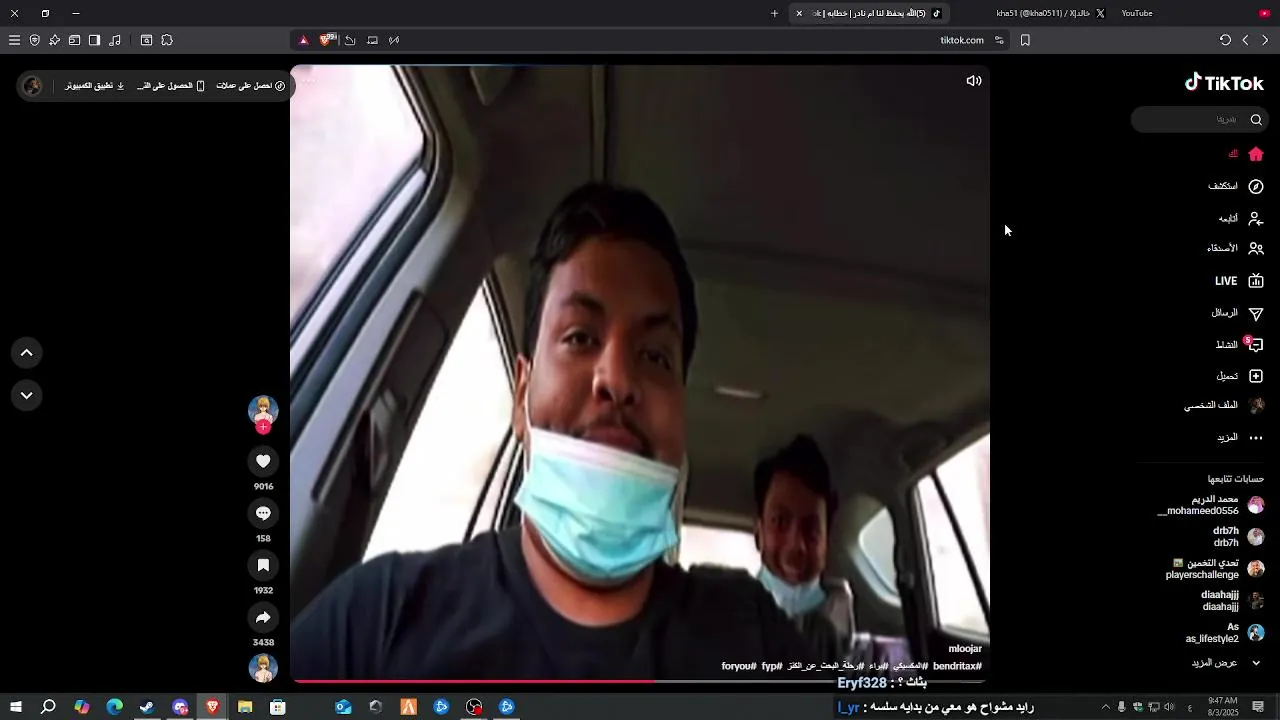Open the Brave Rewards triangle icon
This screenshot has width=1280, height=720.
click(304, 40)
